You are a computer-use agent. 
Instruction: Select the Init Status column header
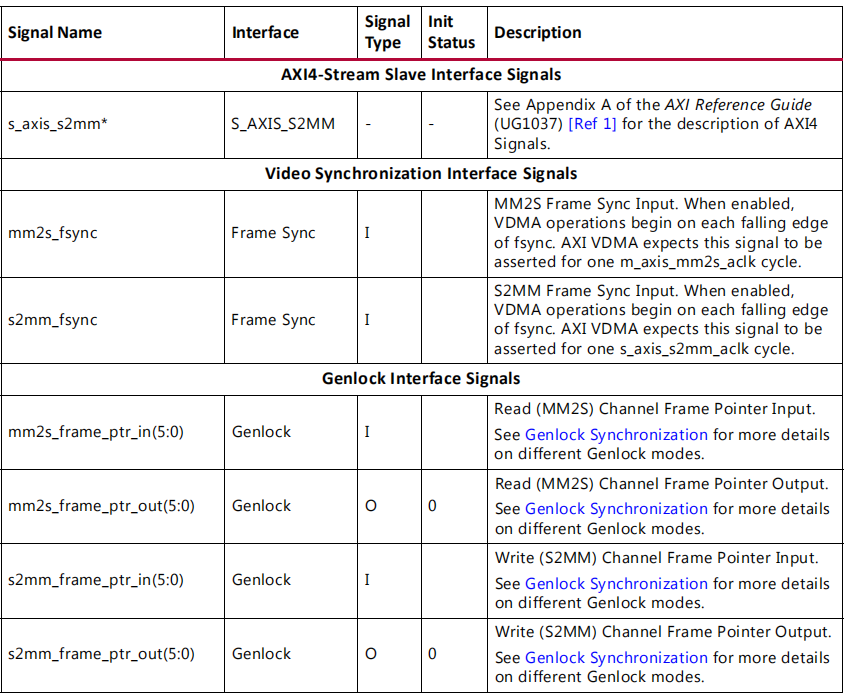pyautogui.click(x=450, y=32)
